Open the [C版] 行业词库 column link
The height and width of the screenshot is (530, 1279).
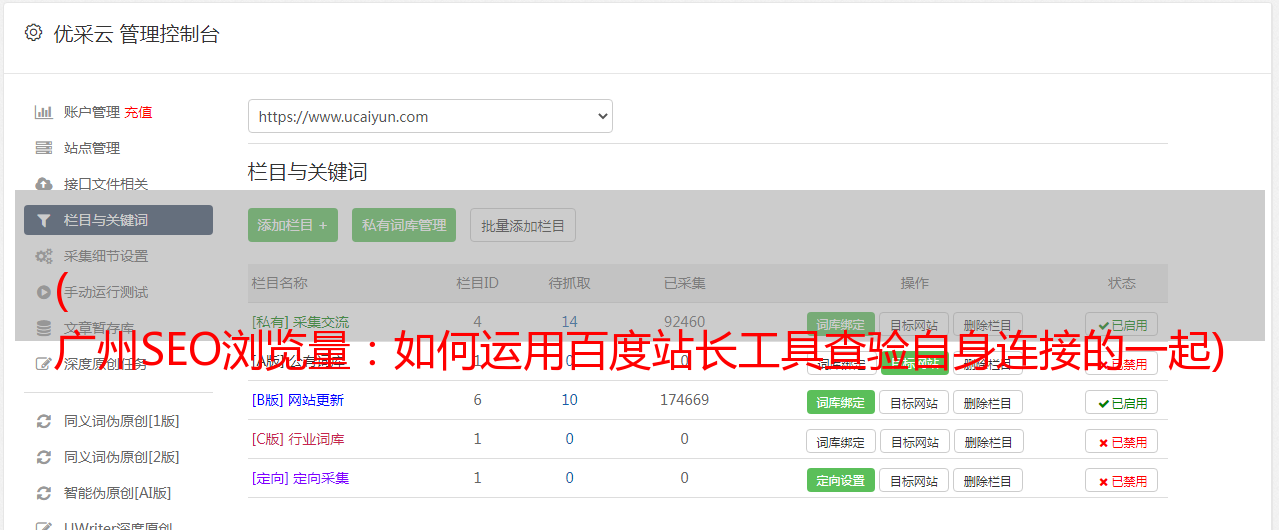click(x=298, y=439)
